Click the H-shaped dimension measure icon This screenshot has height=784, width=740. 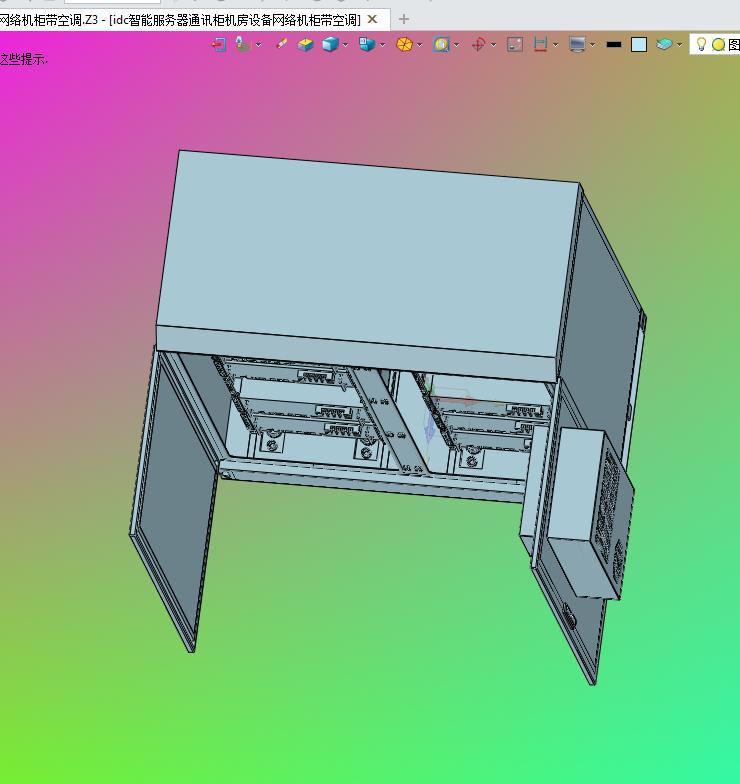coord(540,44)
